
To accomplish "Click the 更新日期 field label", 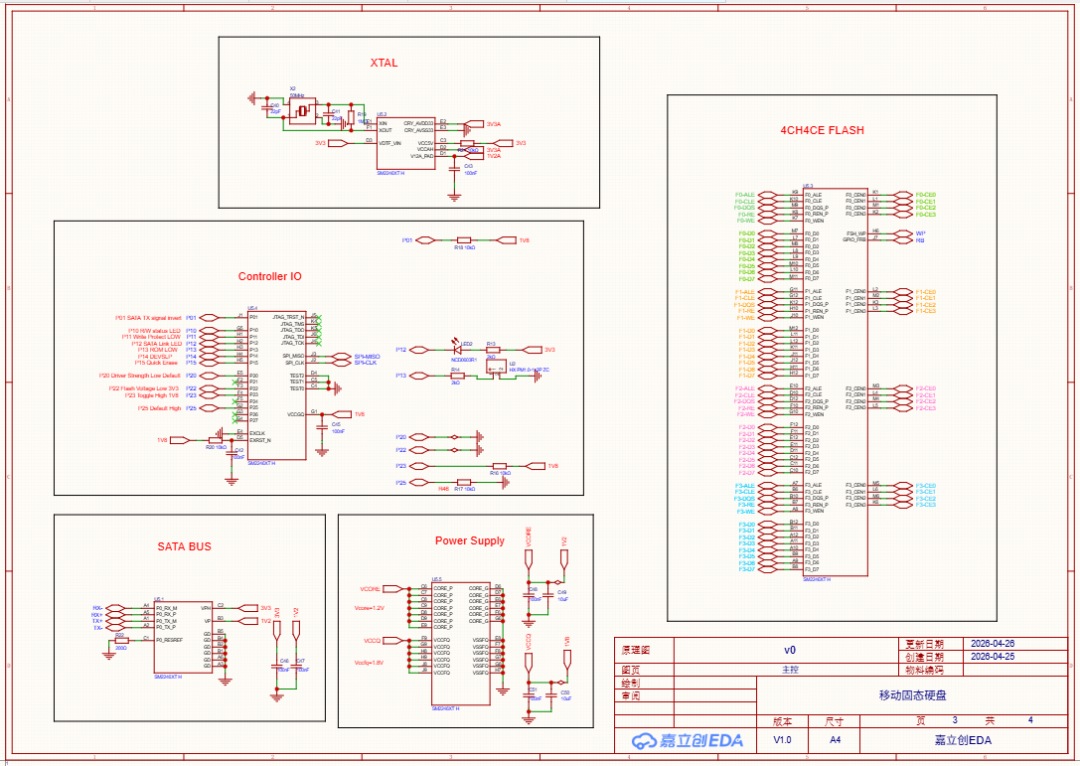I will point(924,644).
